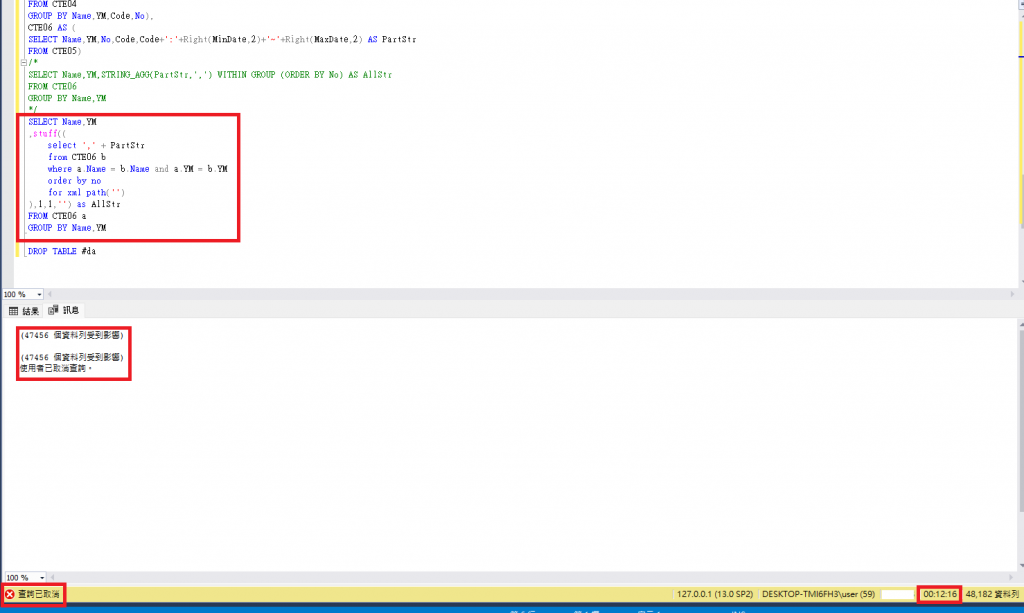Click the line "order by no"
The image size is (1024, 613).
74,180
